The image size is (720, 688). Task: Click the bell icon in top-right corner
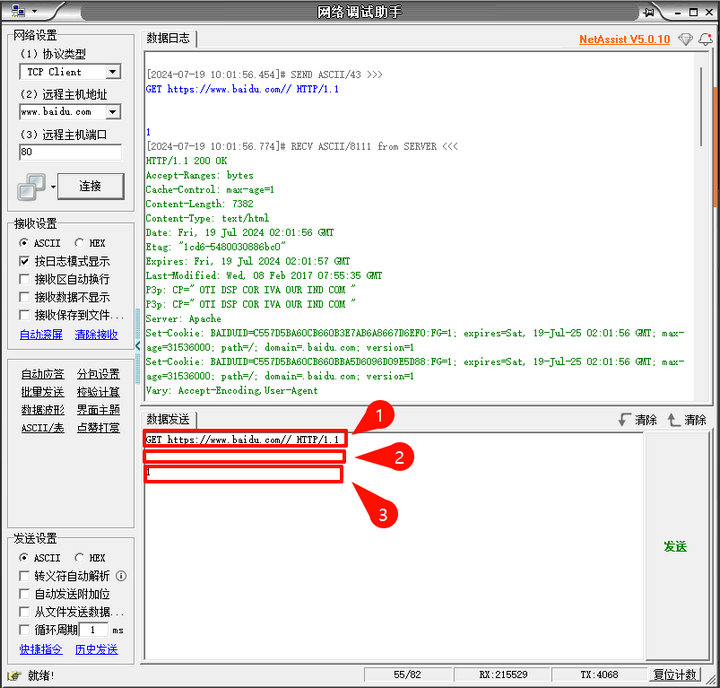coord(705,39)
